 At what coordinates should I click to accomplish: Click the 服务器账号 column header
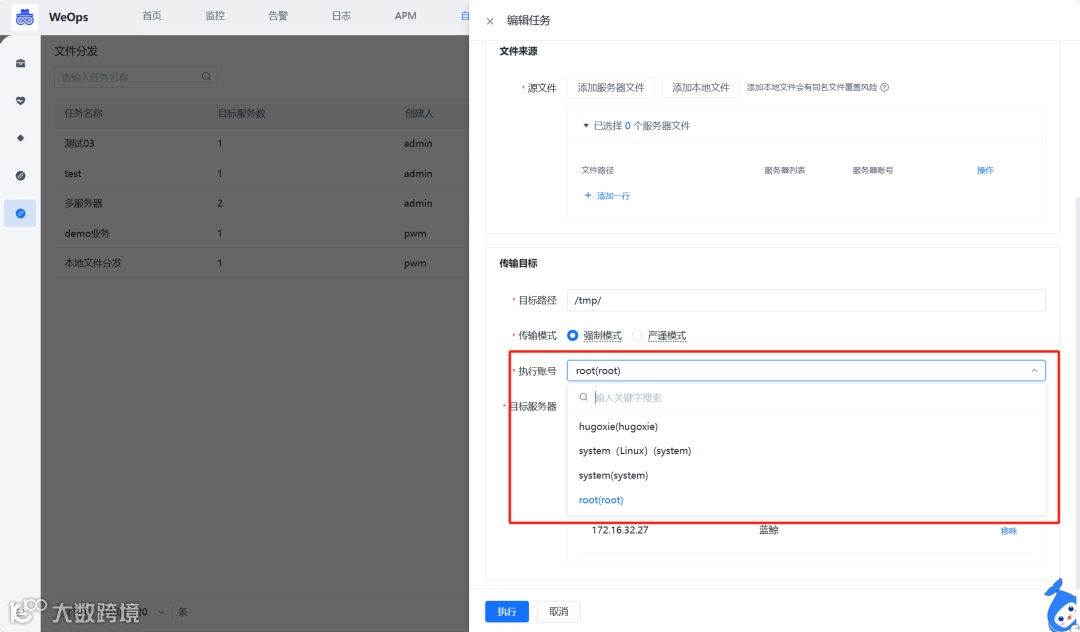tap(873, 170)
